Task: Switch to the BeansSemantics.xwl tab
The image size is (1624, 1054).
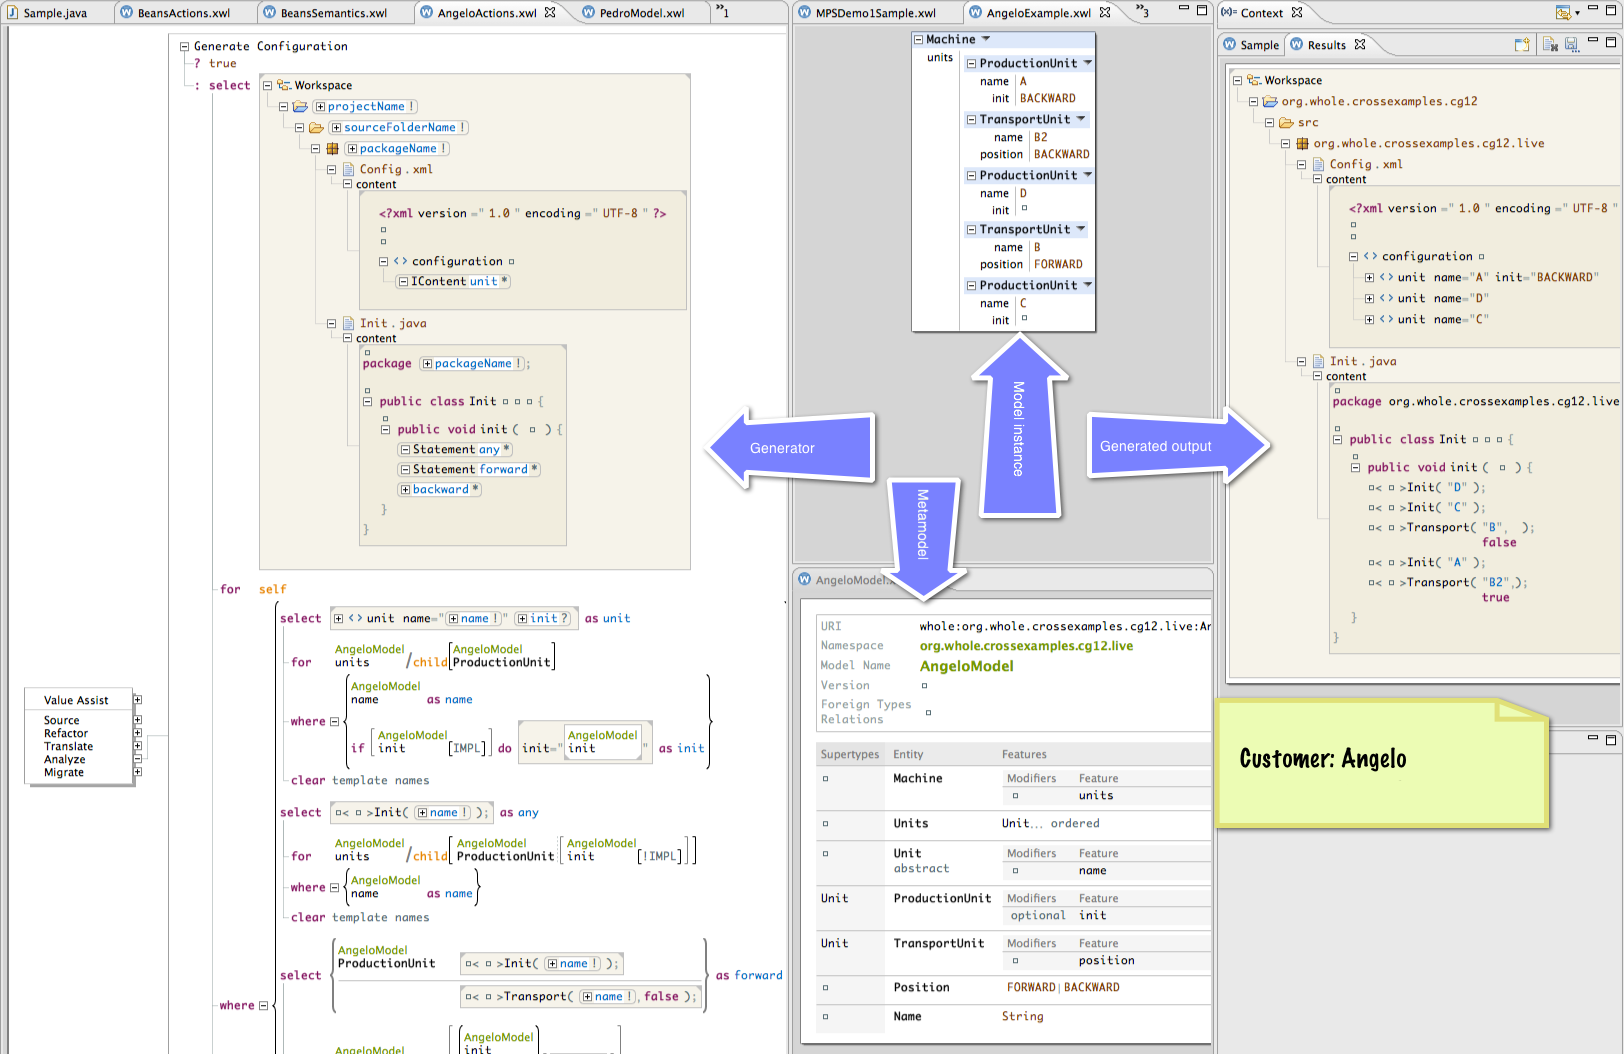Action: (333, 13)
